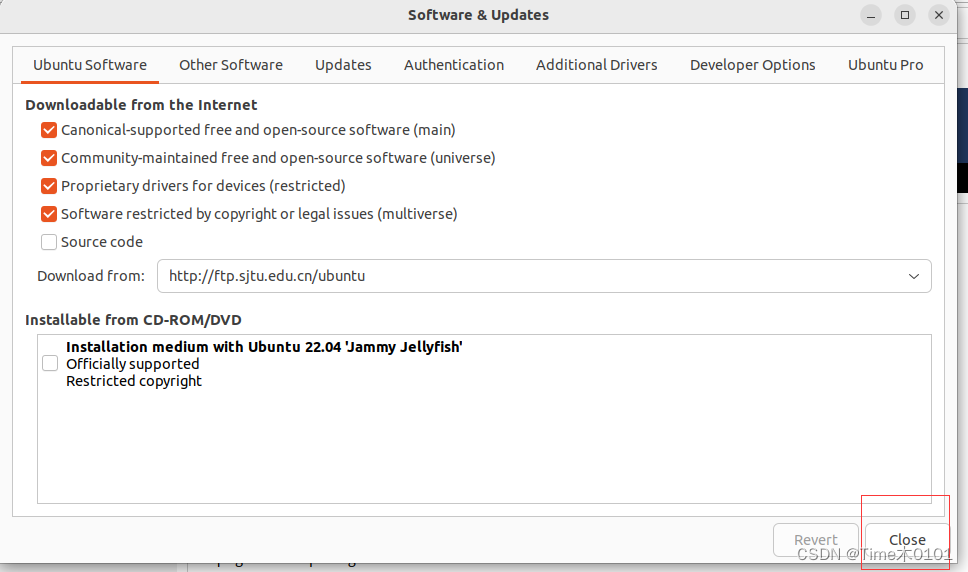Click the Revert button
This screenshot has height=572, width=968.
816,540
